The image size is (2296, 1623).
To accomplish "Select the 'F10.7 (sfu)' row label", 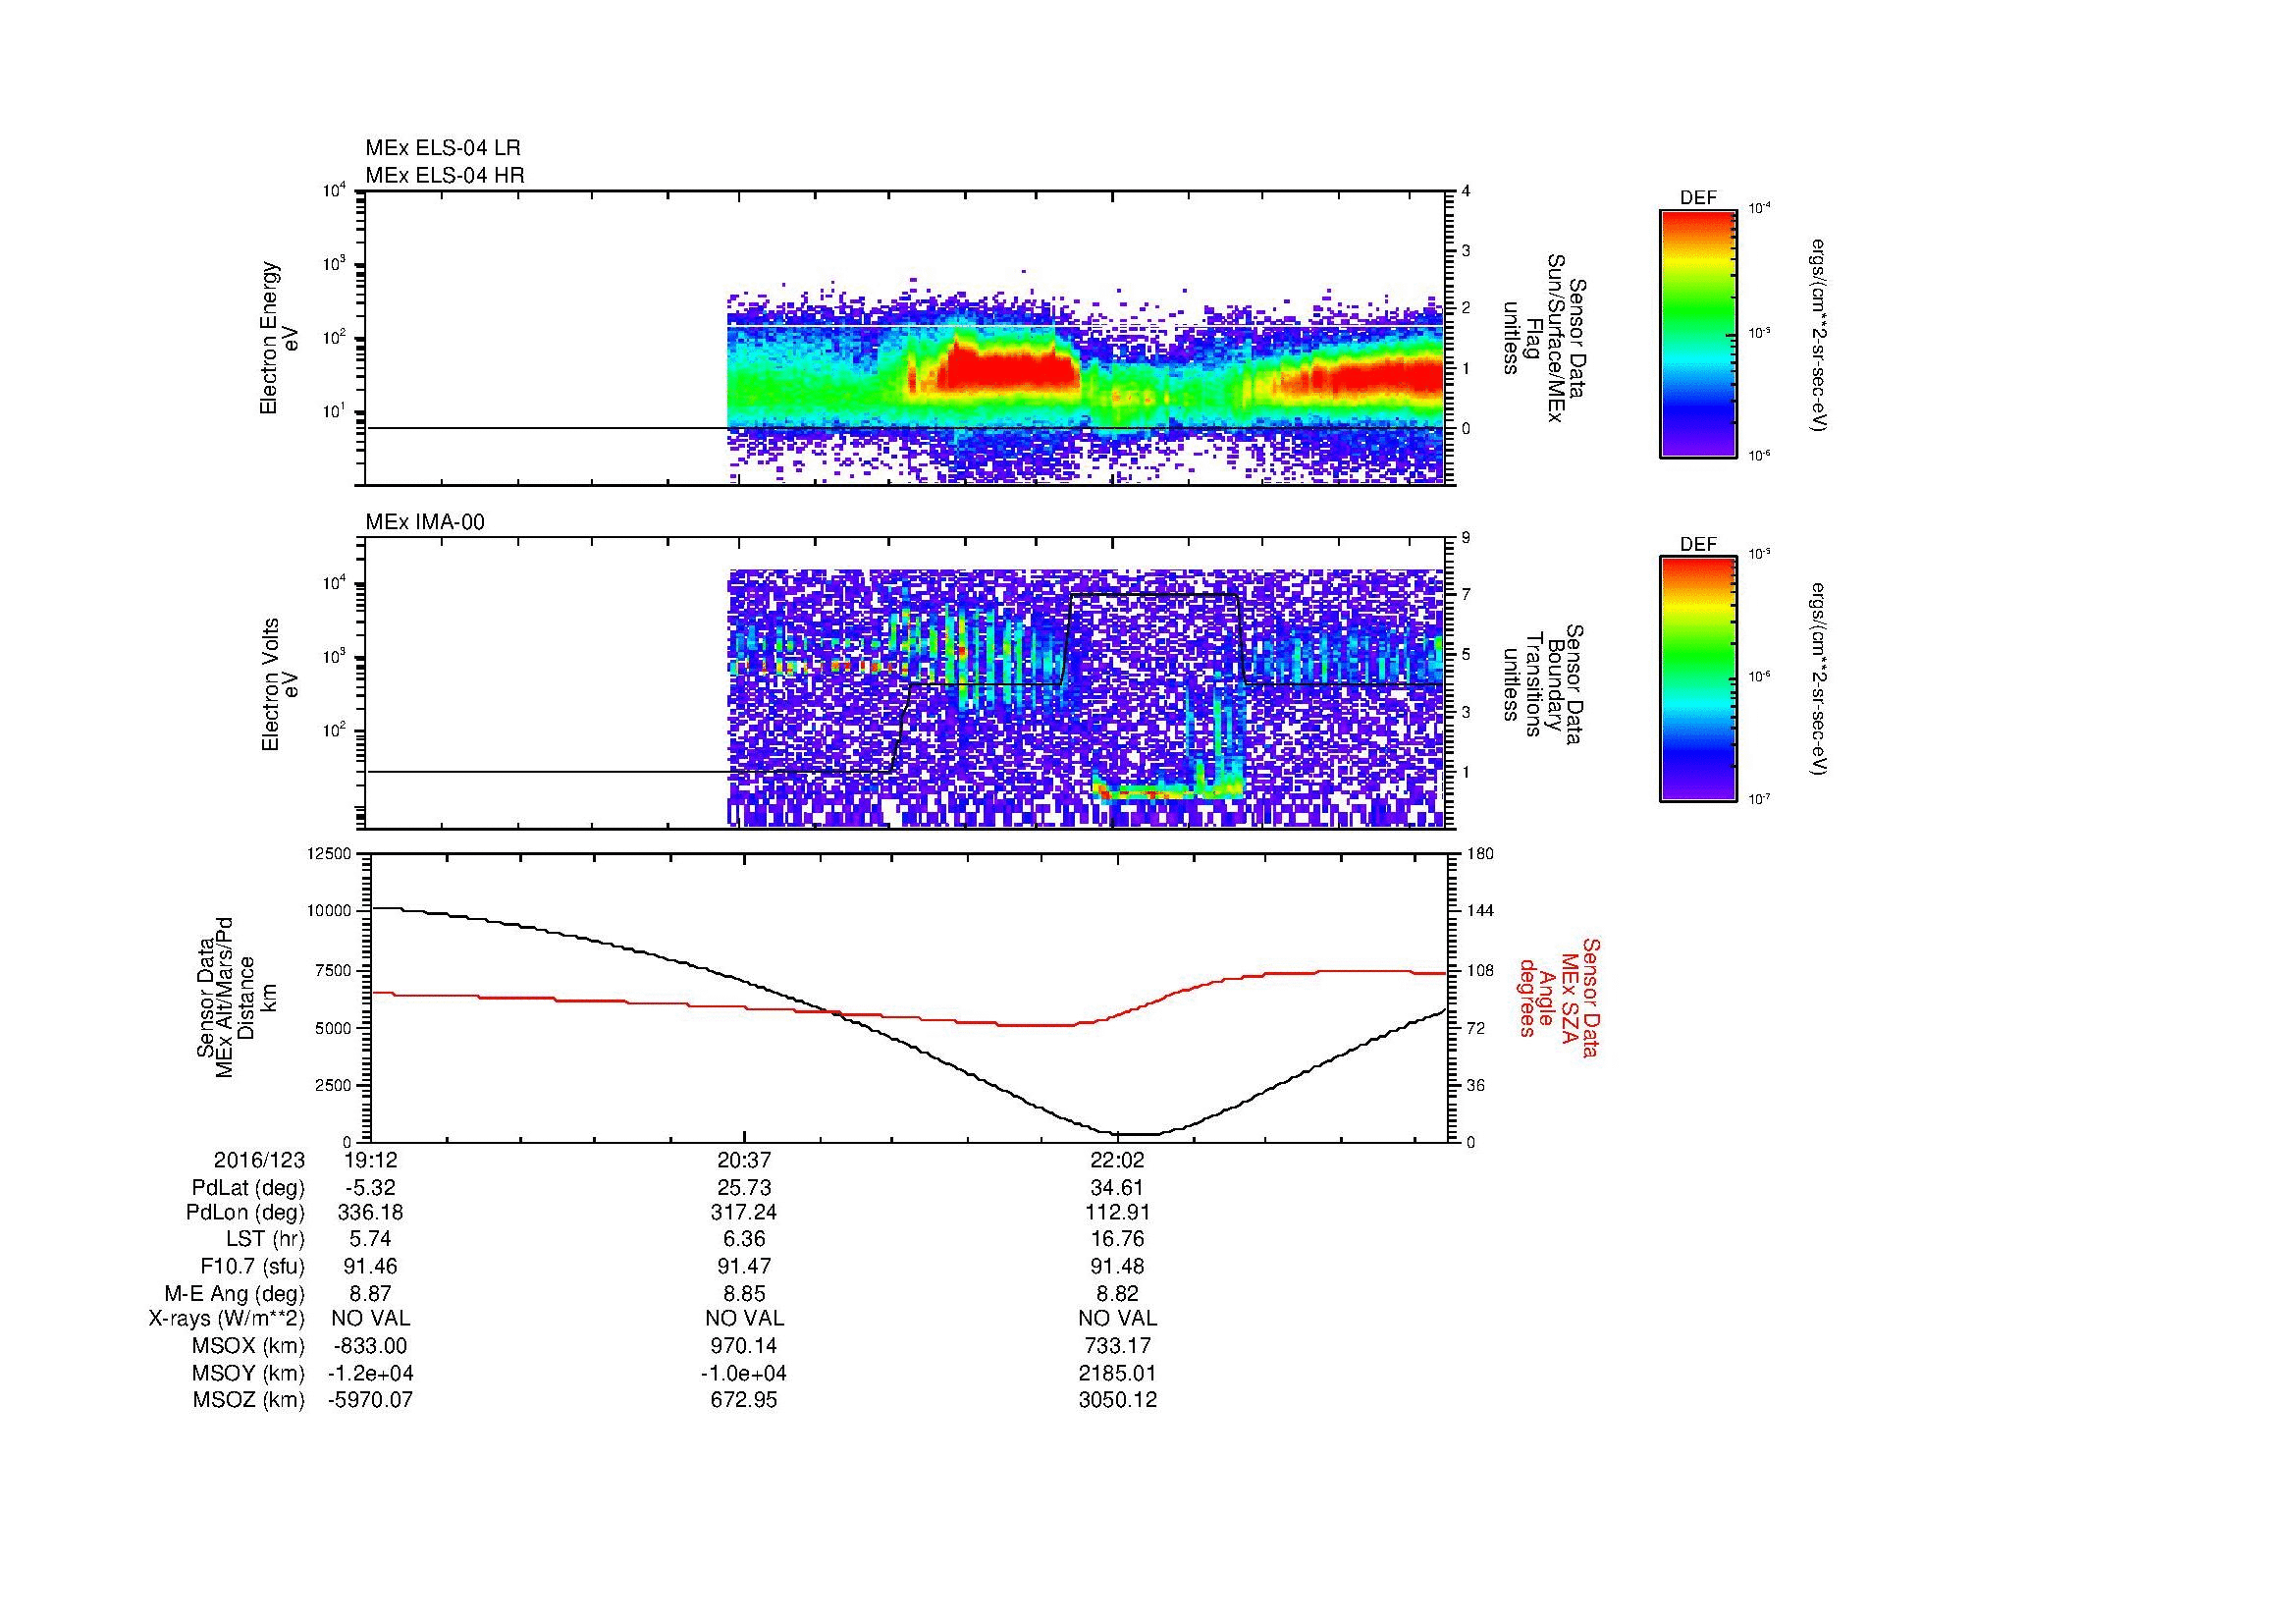I will (x=253, y=1266).
